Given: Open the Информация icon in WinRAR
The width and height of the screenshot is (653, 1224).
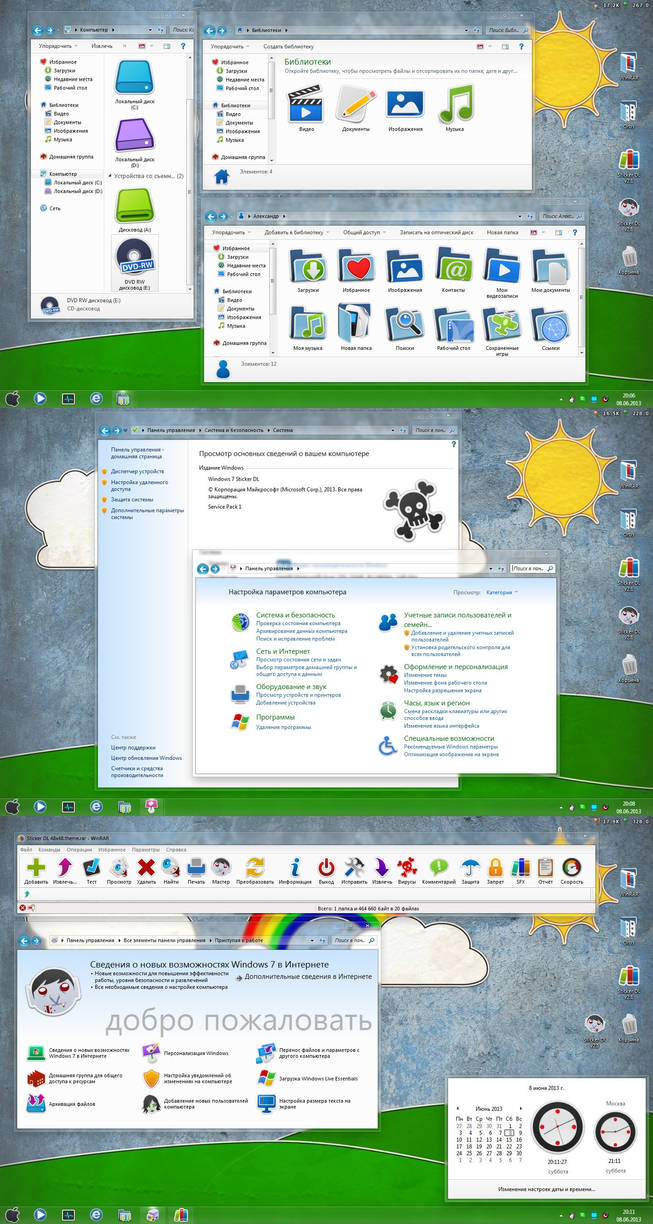Looking at the screenshot, I should pos(295,867).
